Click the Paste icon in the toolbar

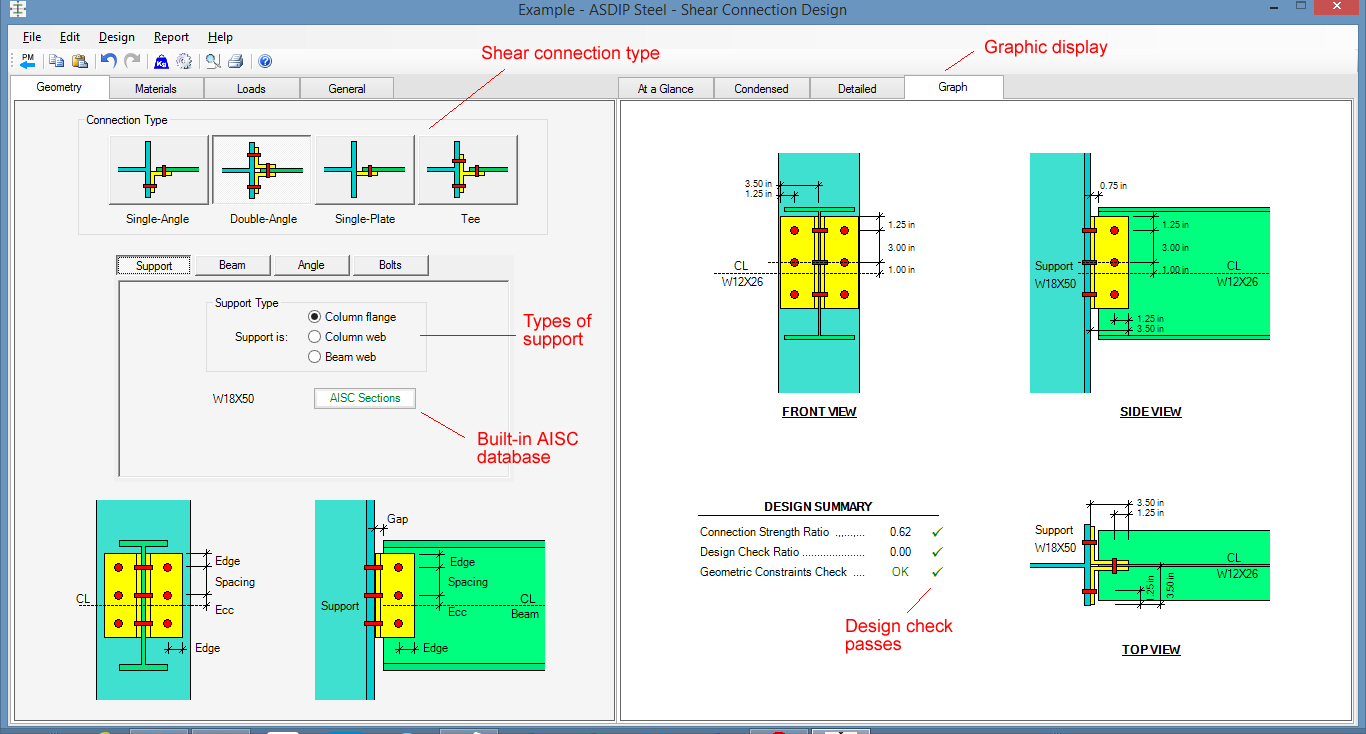click(x=79, y=60)
